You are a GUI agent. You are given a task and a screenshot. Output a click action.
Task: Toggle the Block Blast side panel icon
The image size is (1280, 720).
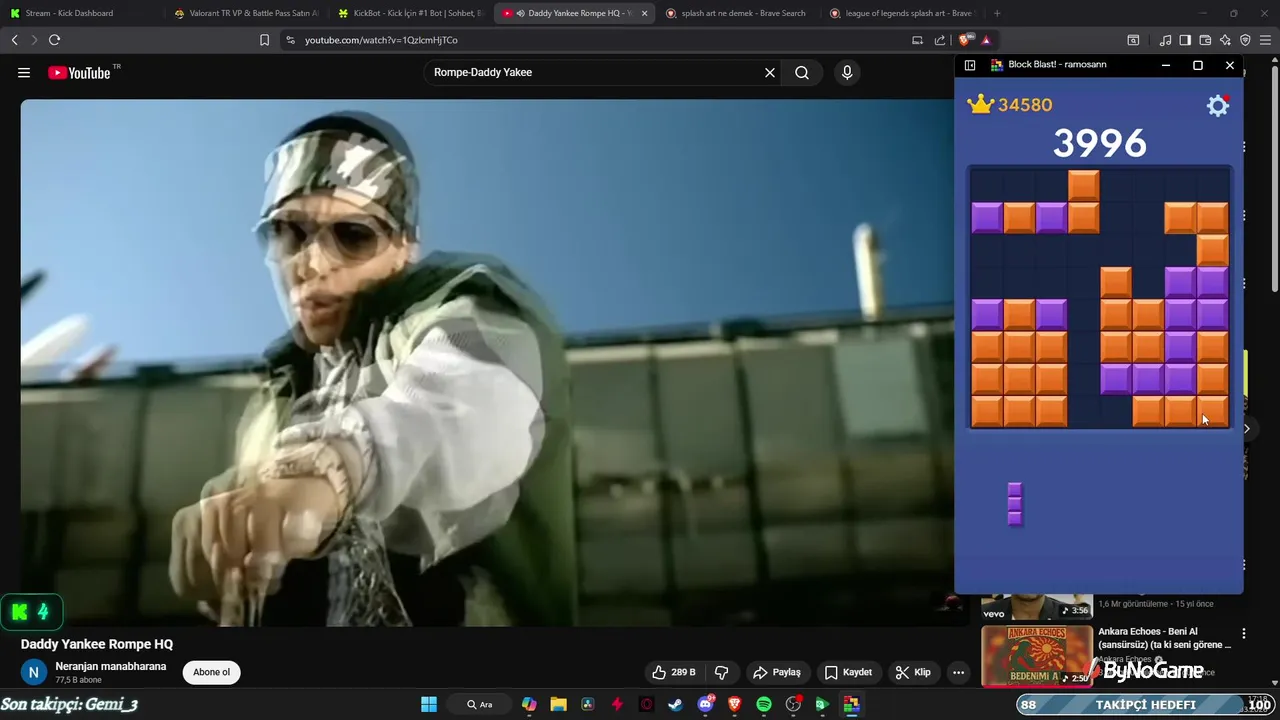969,65
